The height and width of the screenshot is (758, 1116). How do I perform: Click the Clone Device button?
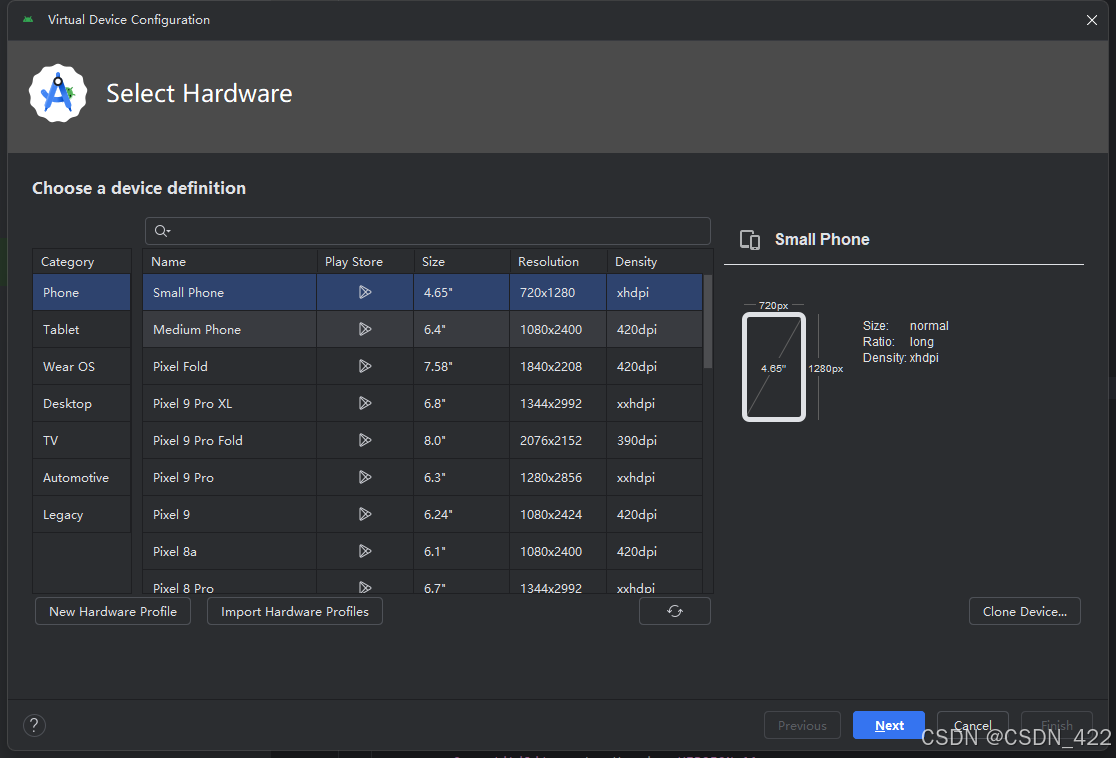coord(1024,612)
